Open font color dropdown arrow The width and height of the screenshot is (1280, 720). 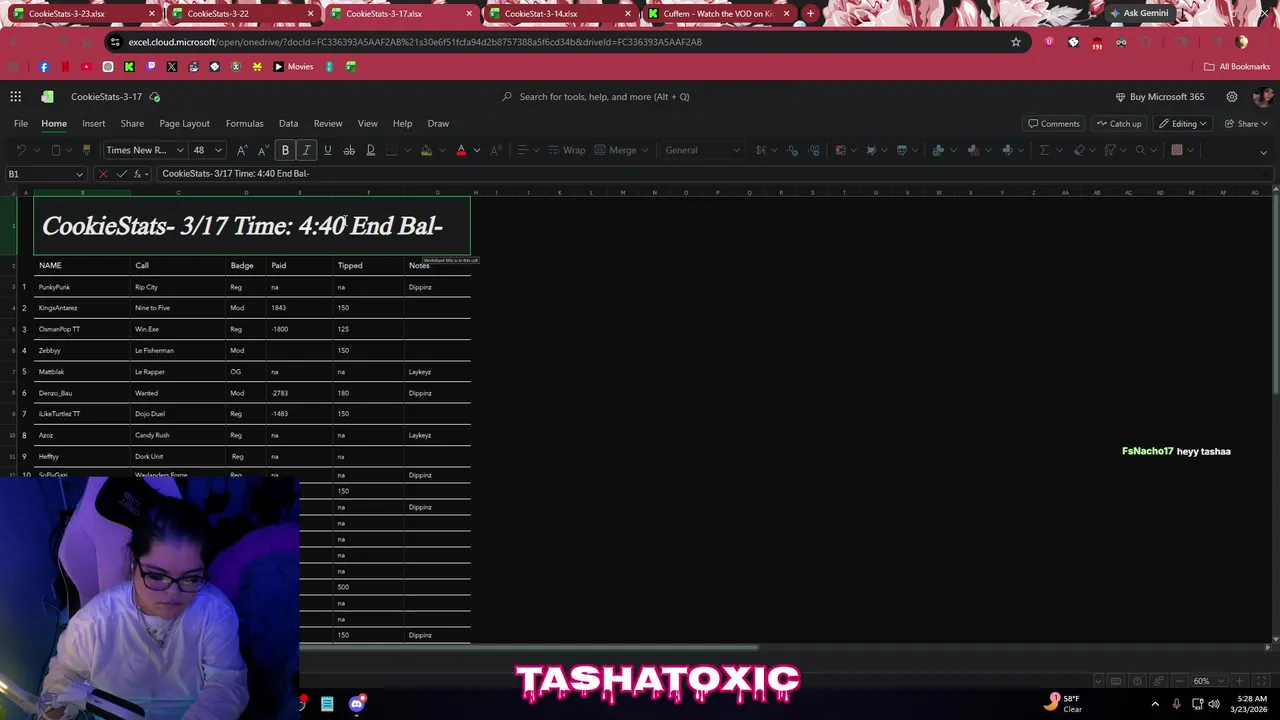[476, 150]
